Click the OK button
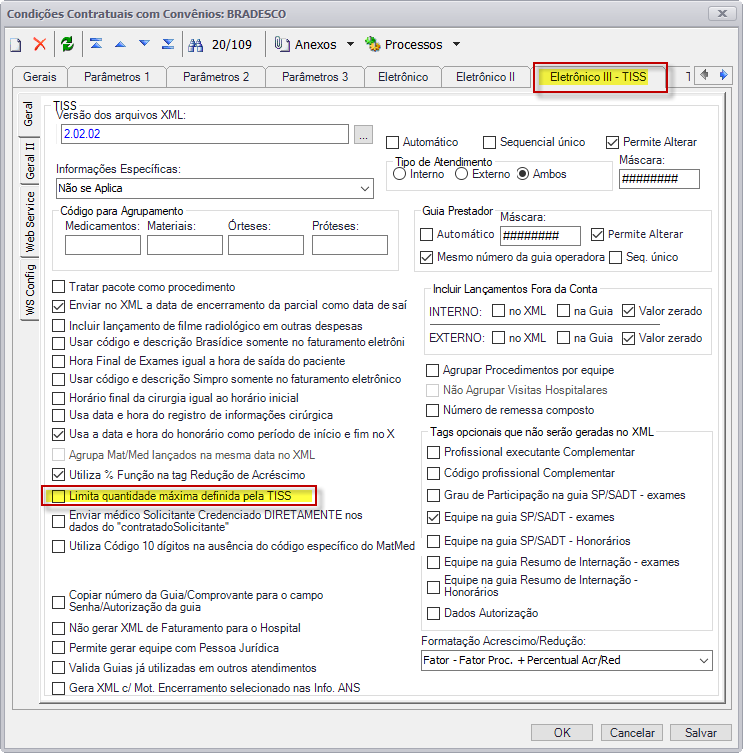 pyautogui.click(x=562, y=733)
